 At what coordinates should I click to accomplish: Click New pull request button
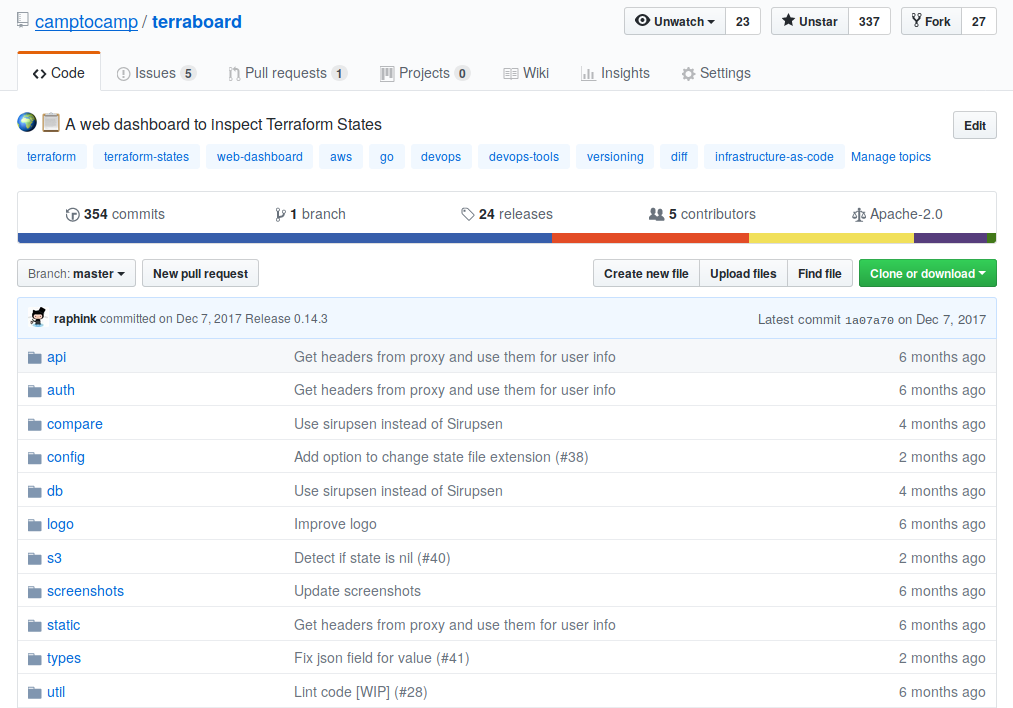(200, 274)
